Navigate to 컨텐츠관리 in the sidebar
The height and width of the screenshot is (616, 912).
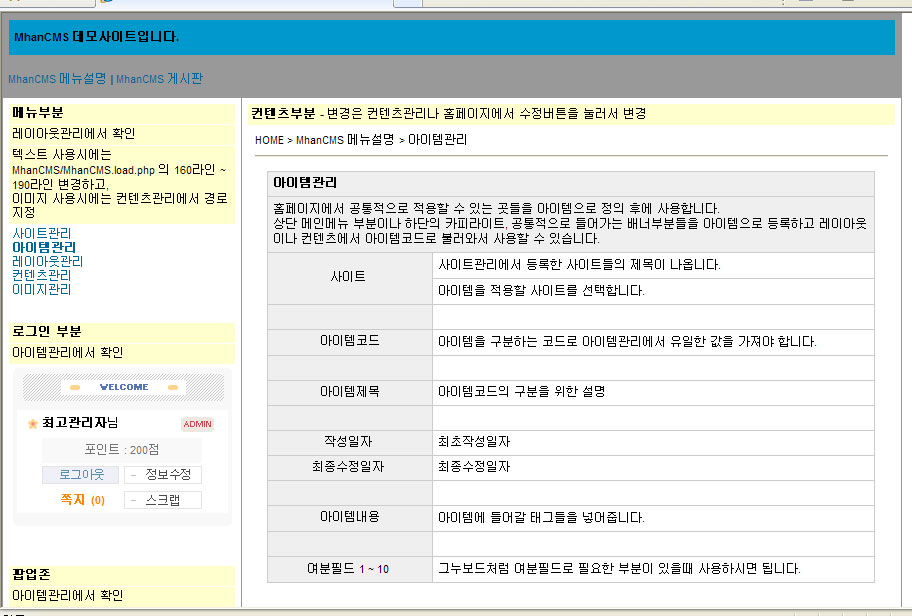click(x=41, y=275)
